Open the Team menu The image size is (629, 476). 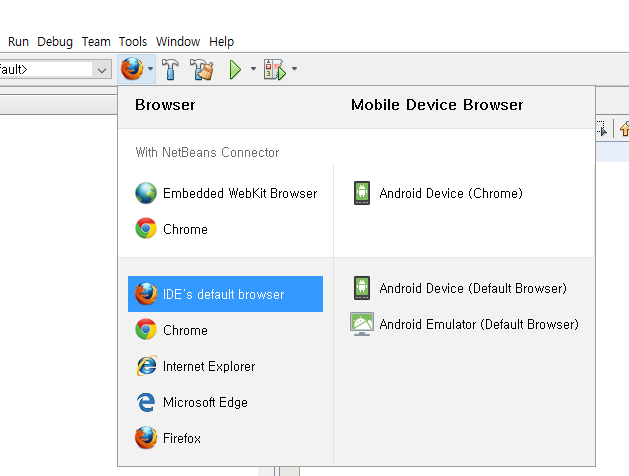[96, 41]
